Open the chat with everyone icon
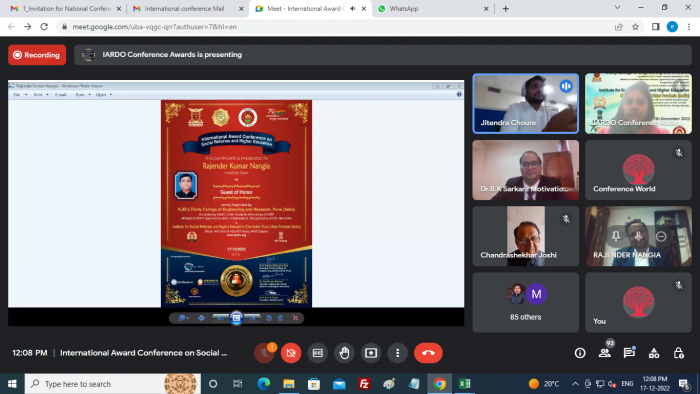This screenshot has height=394, width=700. click(629, 353)
